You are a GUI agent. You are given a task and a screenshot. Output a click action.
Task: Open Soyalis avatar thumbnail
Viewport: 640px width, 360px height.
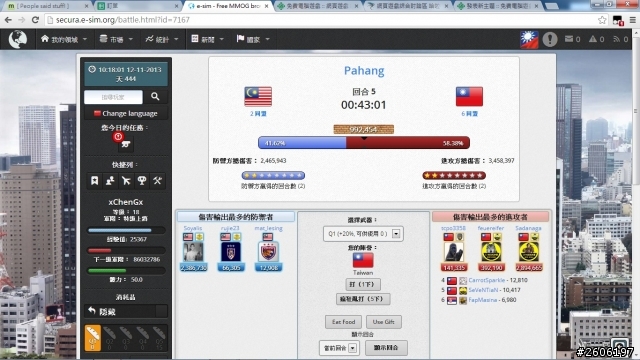point(193,252)
